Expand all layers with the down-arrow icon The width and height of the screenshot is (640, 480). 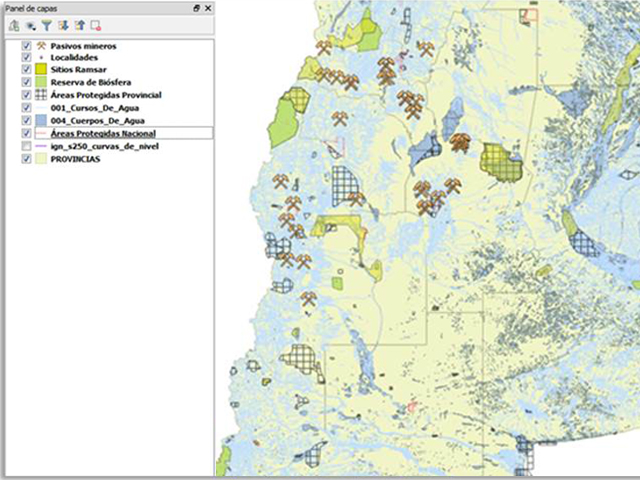(x=63, y=26)
